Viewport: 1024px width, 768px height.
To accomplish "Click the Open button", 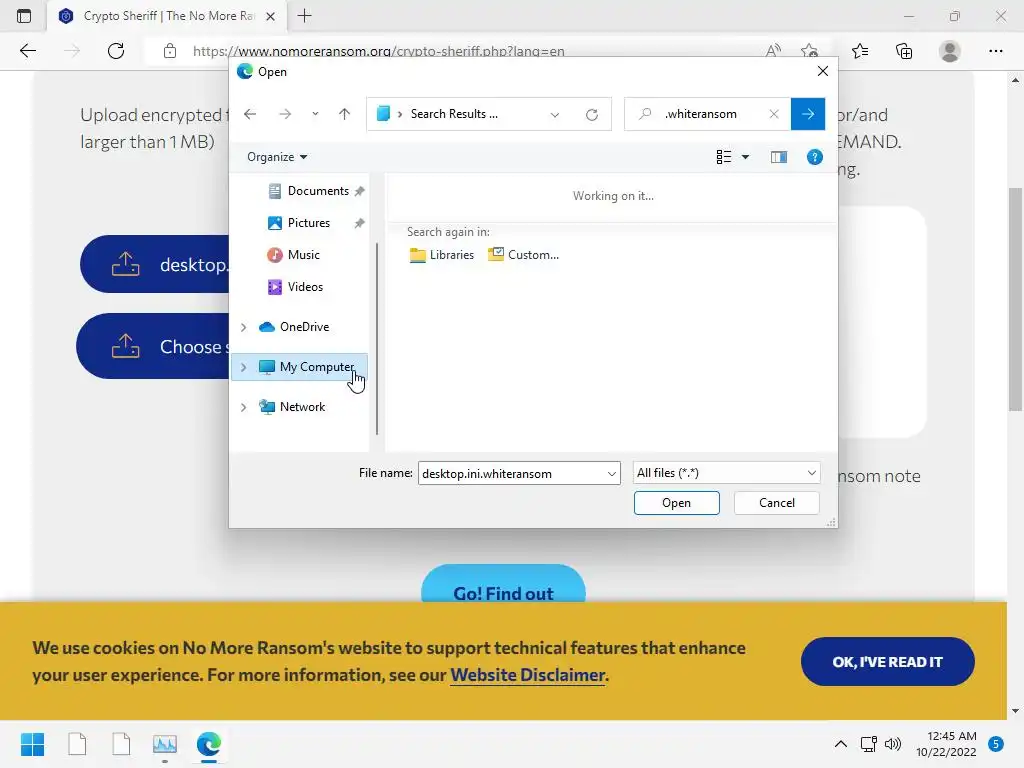I will click(677, 503).
